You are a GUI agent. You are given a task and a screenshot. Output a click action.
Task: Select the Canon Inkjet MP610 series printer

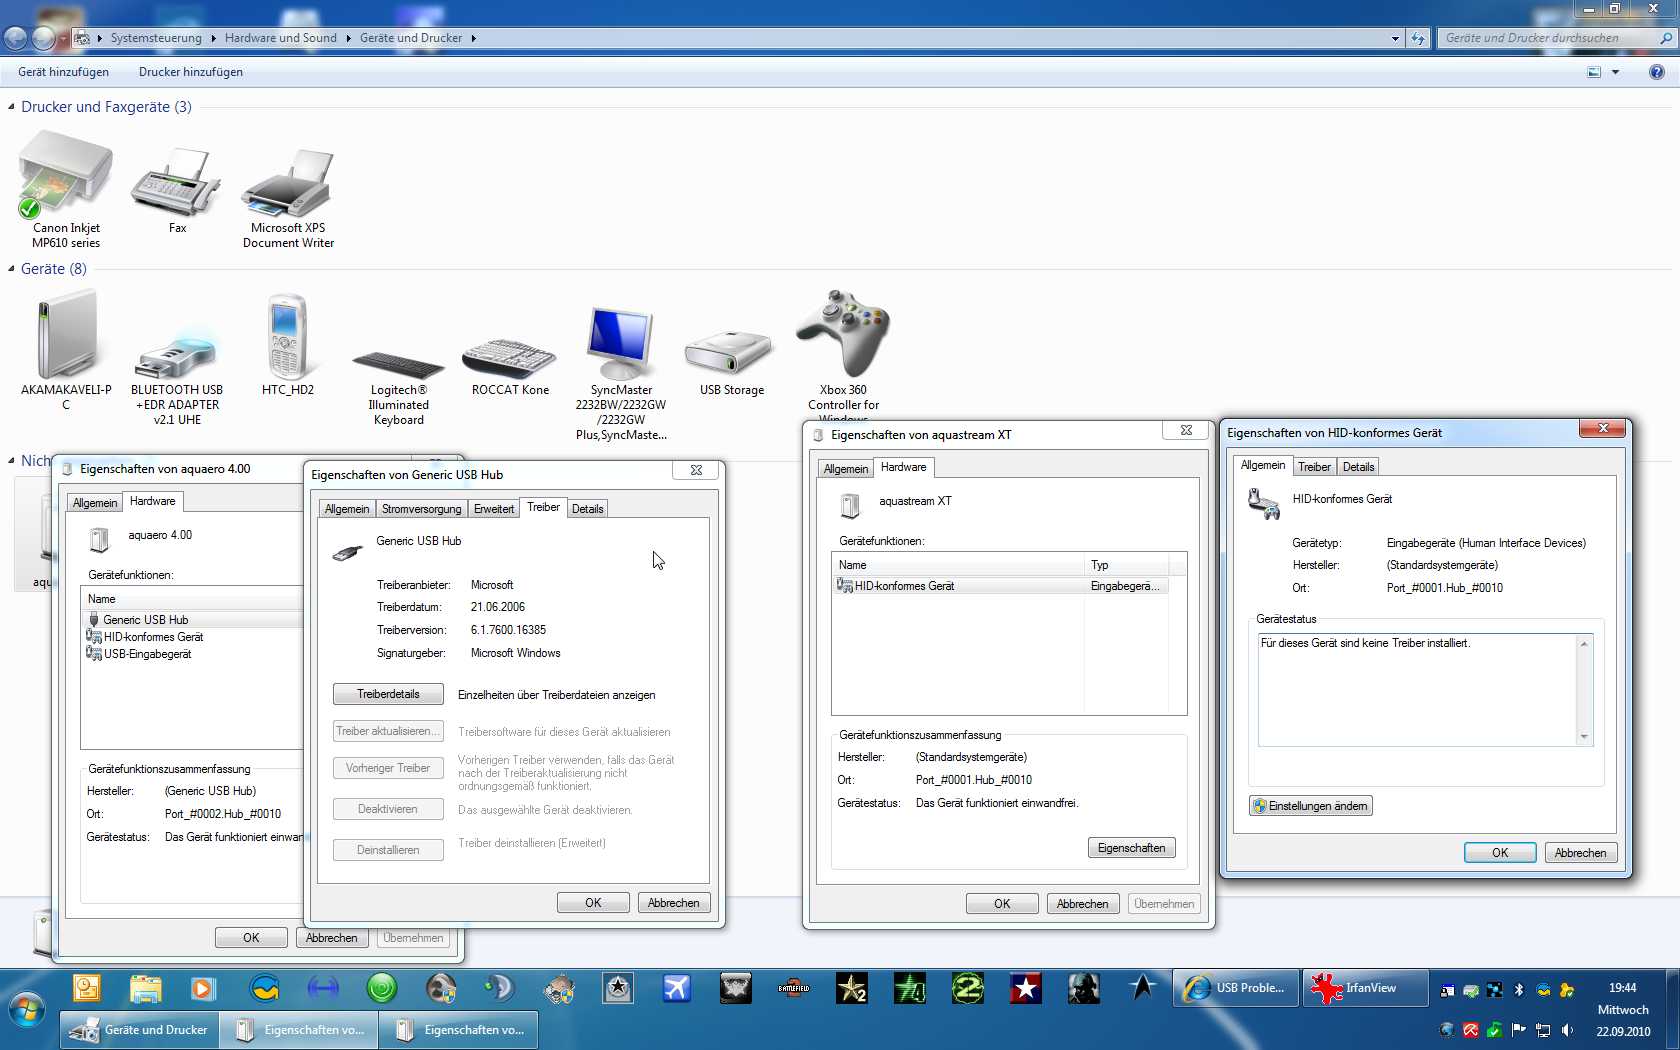(x=66, y=190)
